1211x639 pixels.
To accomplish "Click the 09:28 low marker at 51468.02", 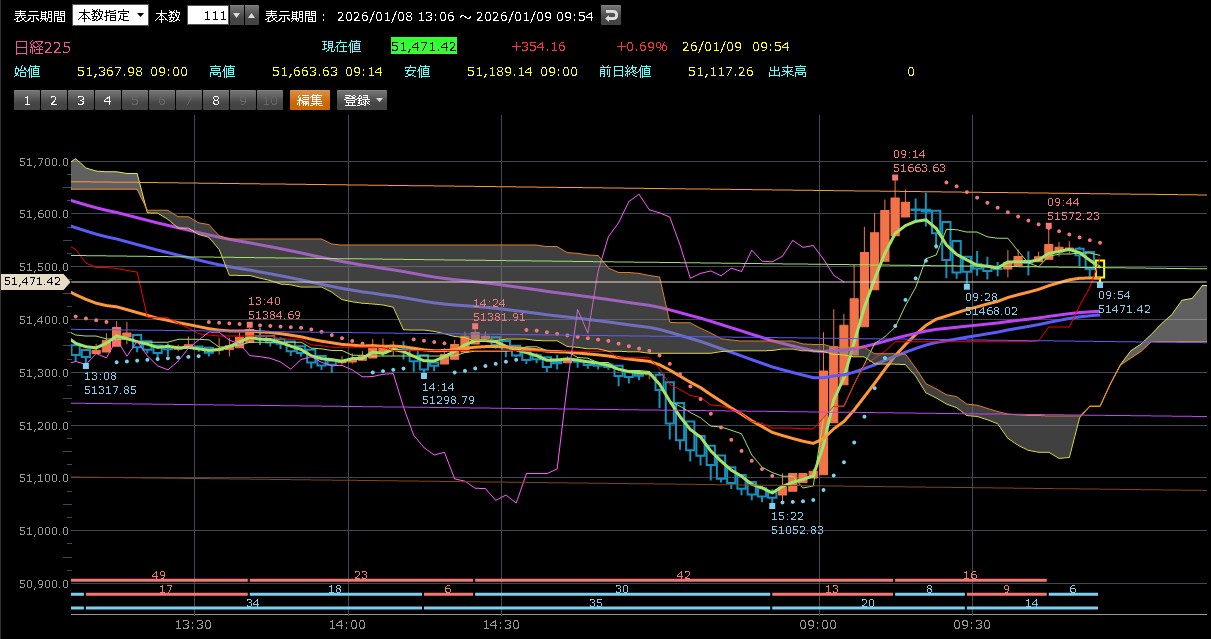I will (967, 286).
